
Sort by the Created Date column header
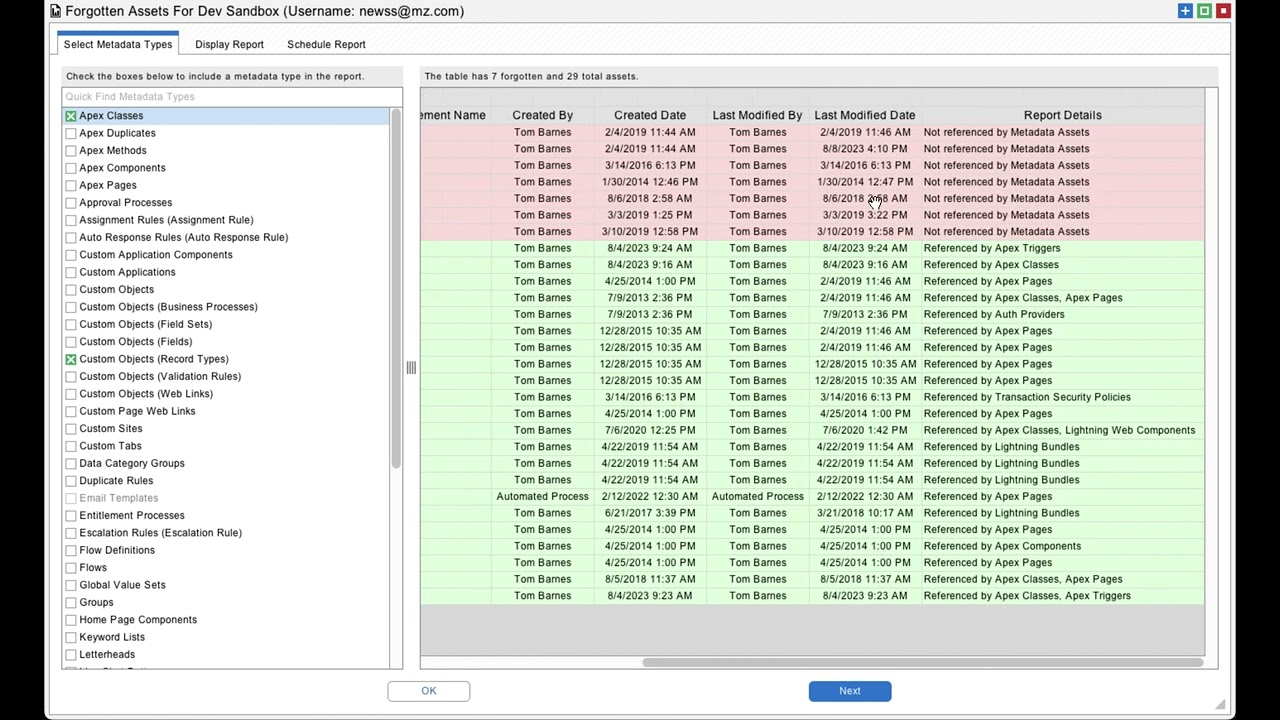point(650,115)
